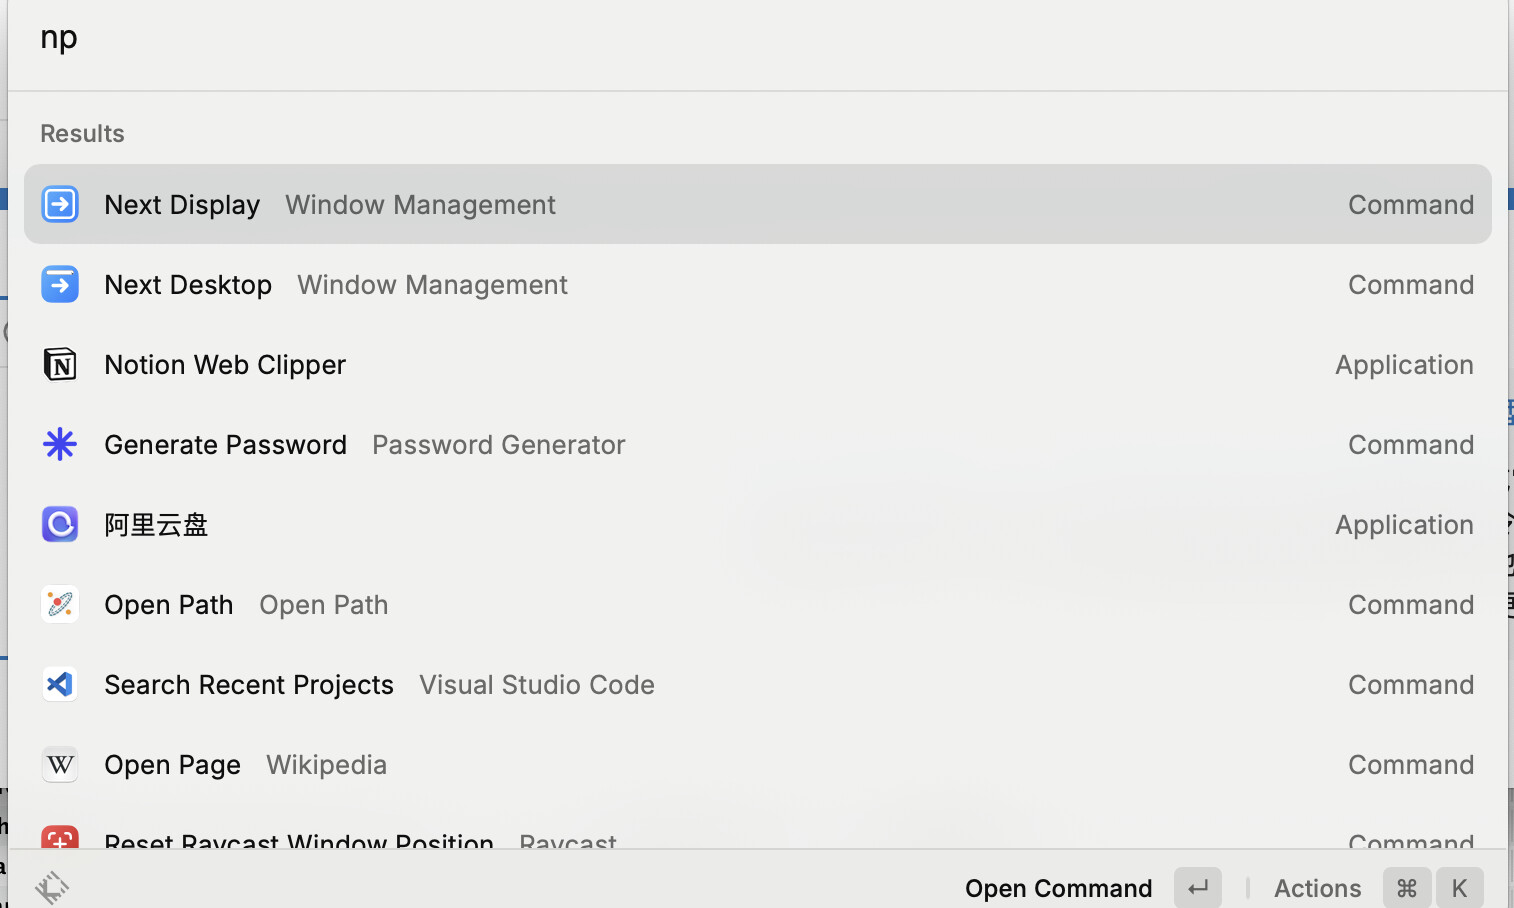1514x908 pixels.
Task: Choose the Open Page Wikipedia command
Action: (757, 764)
